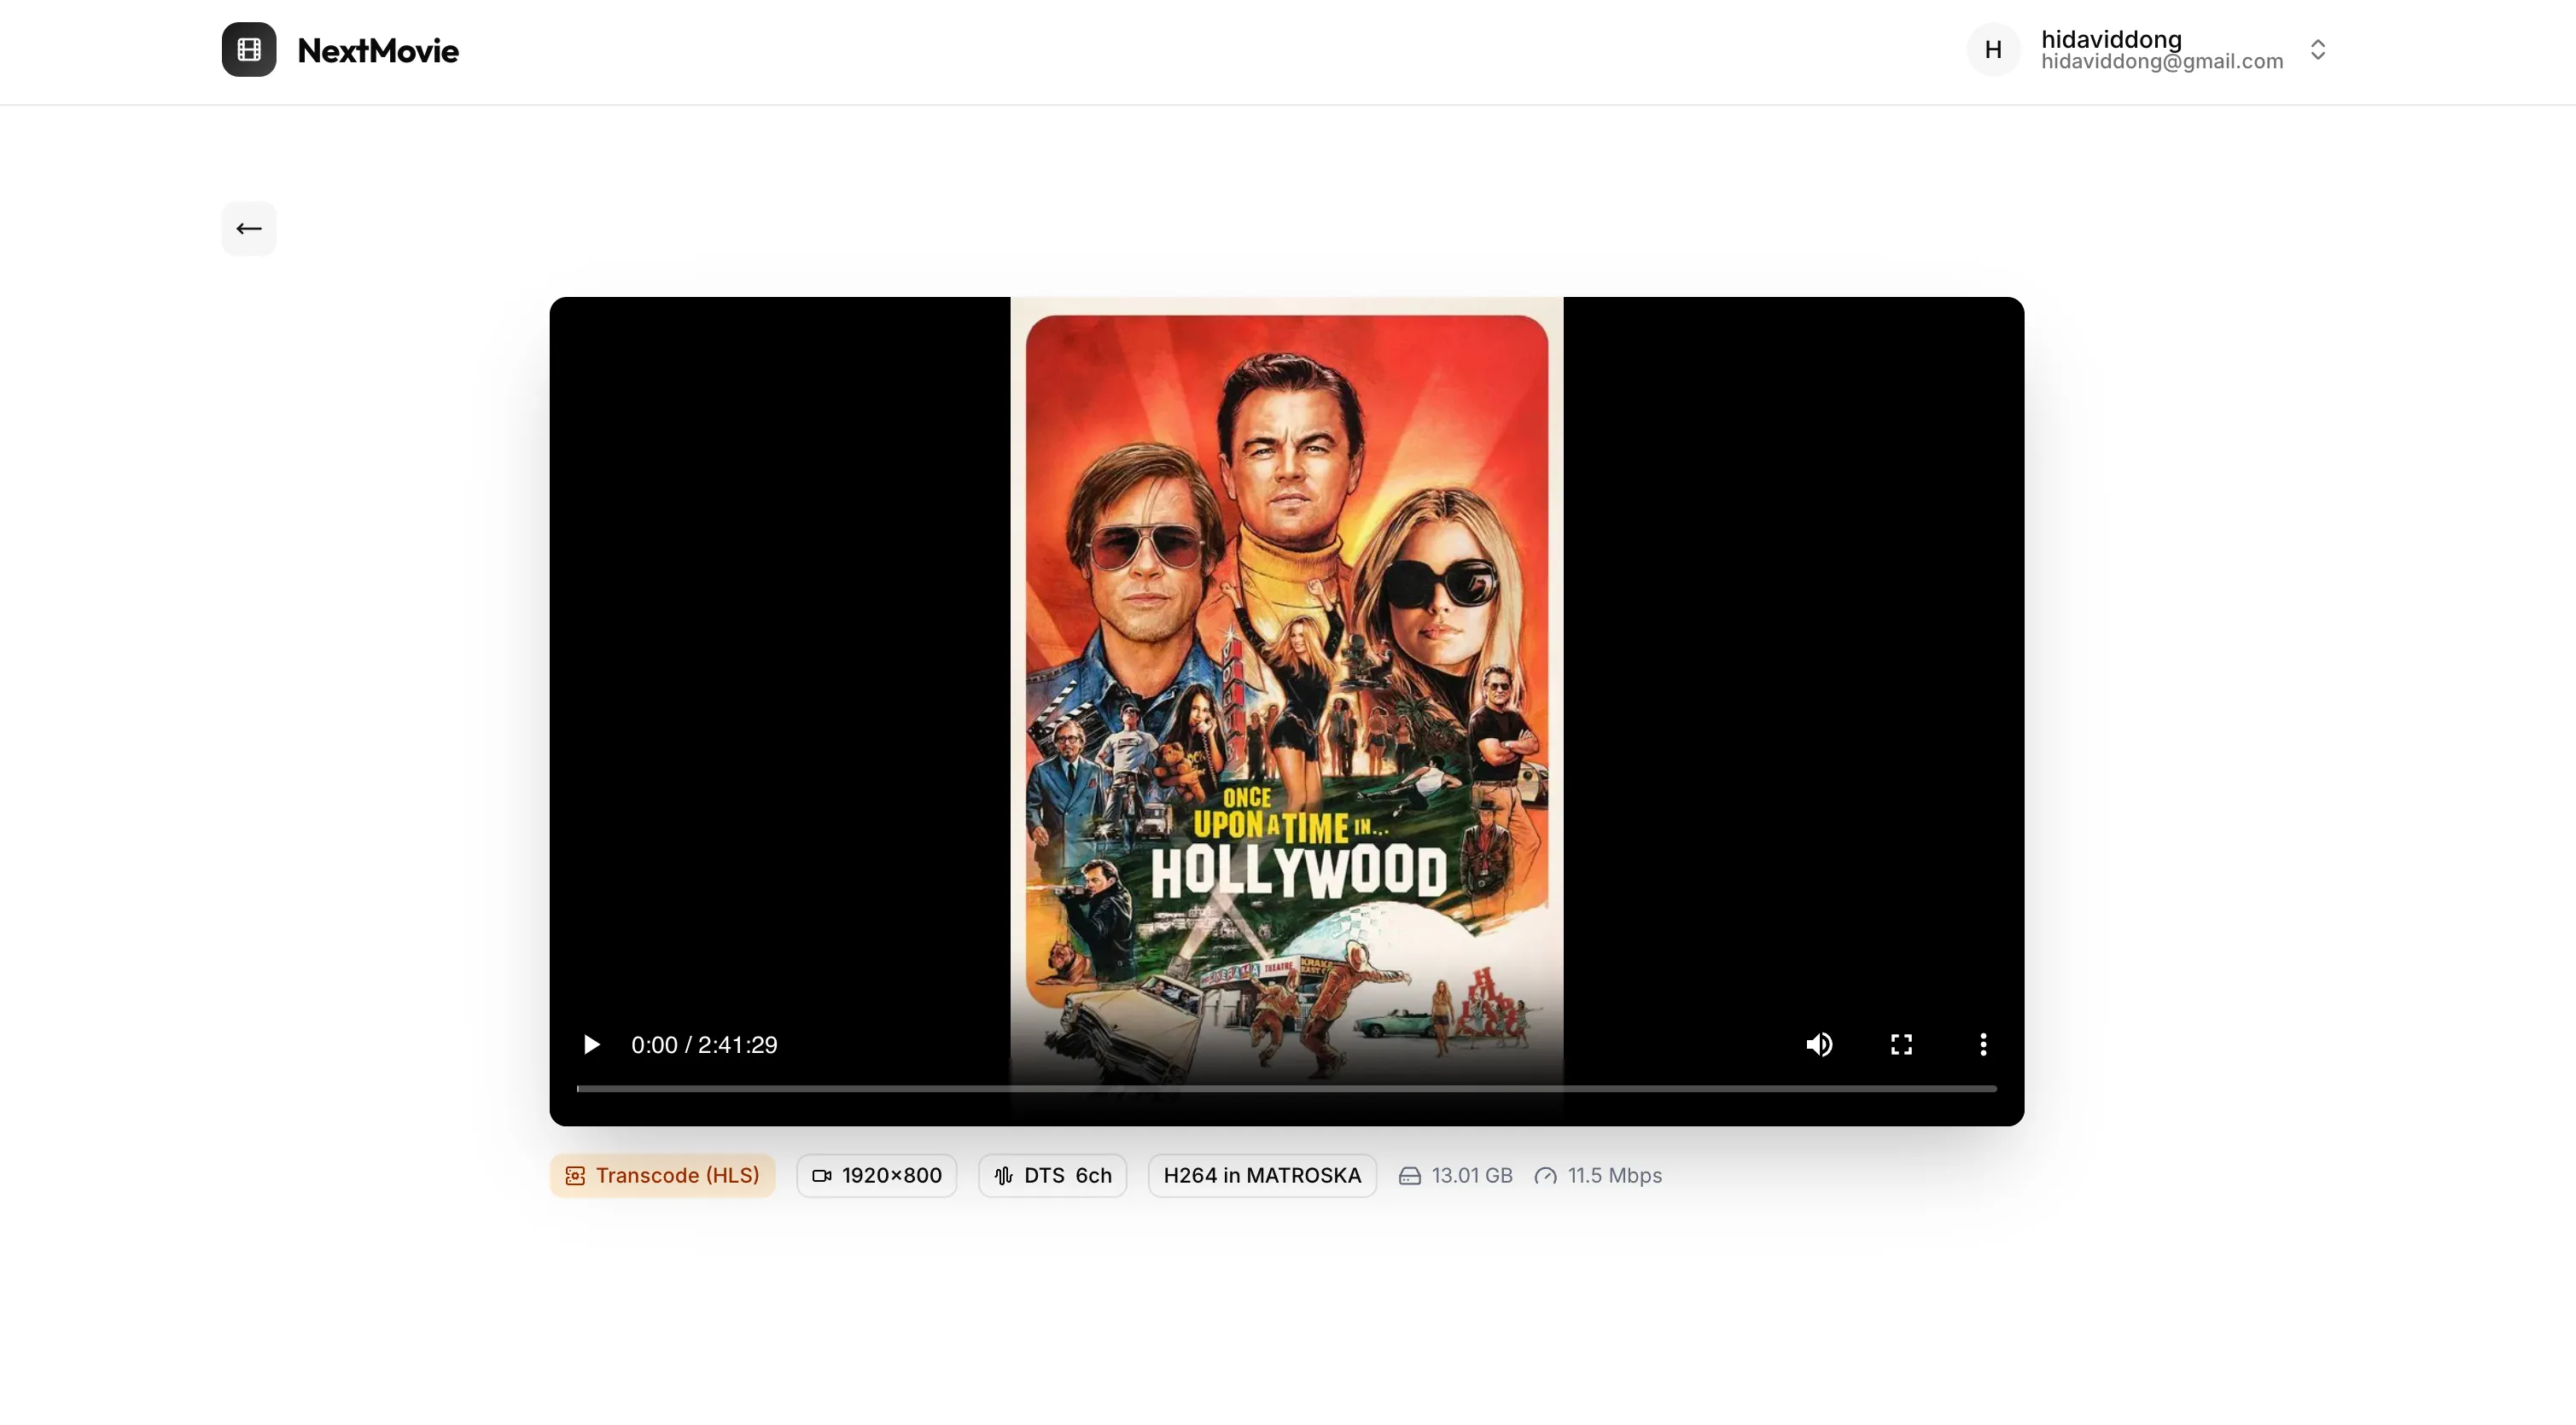Go back using the left arrow button
Image resolution: width=2576 pixels, height=1425 pixels.
tap(249, 229)
